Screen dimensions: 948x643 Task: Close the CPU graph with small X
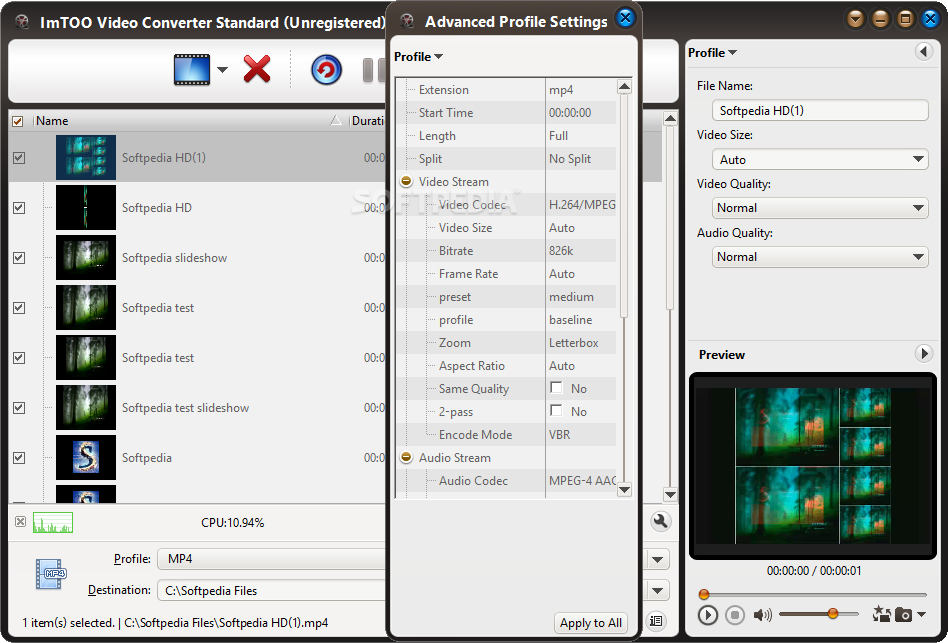[x=21, y=522]
